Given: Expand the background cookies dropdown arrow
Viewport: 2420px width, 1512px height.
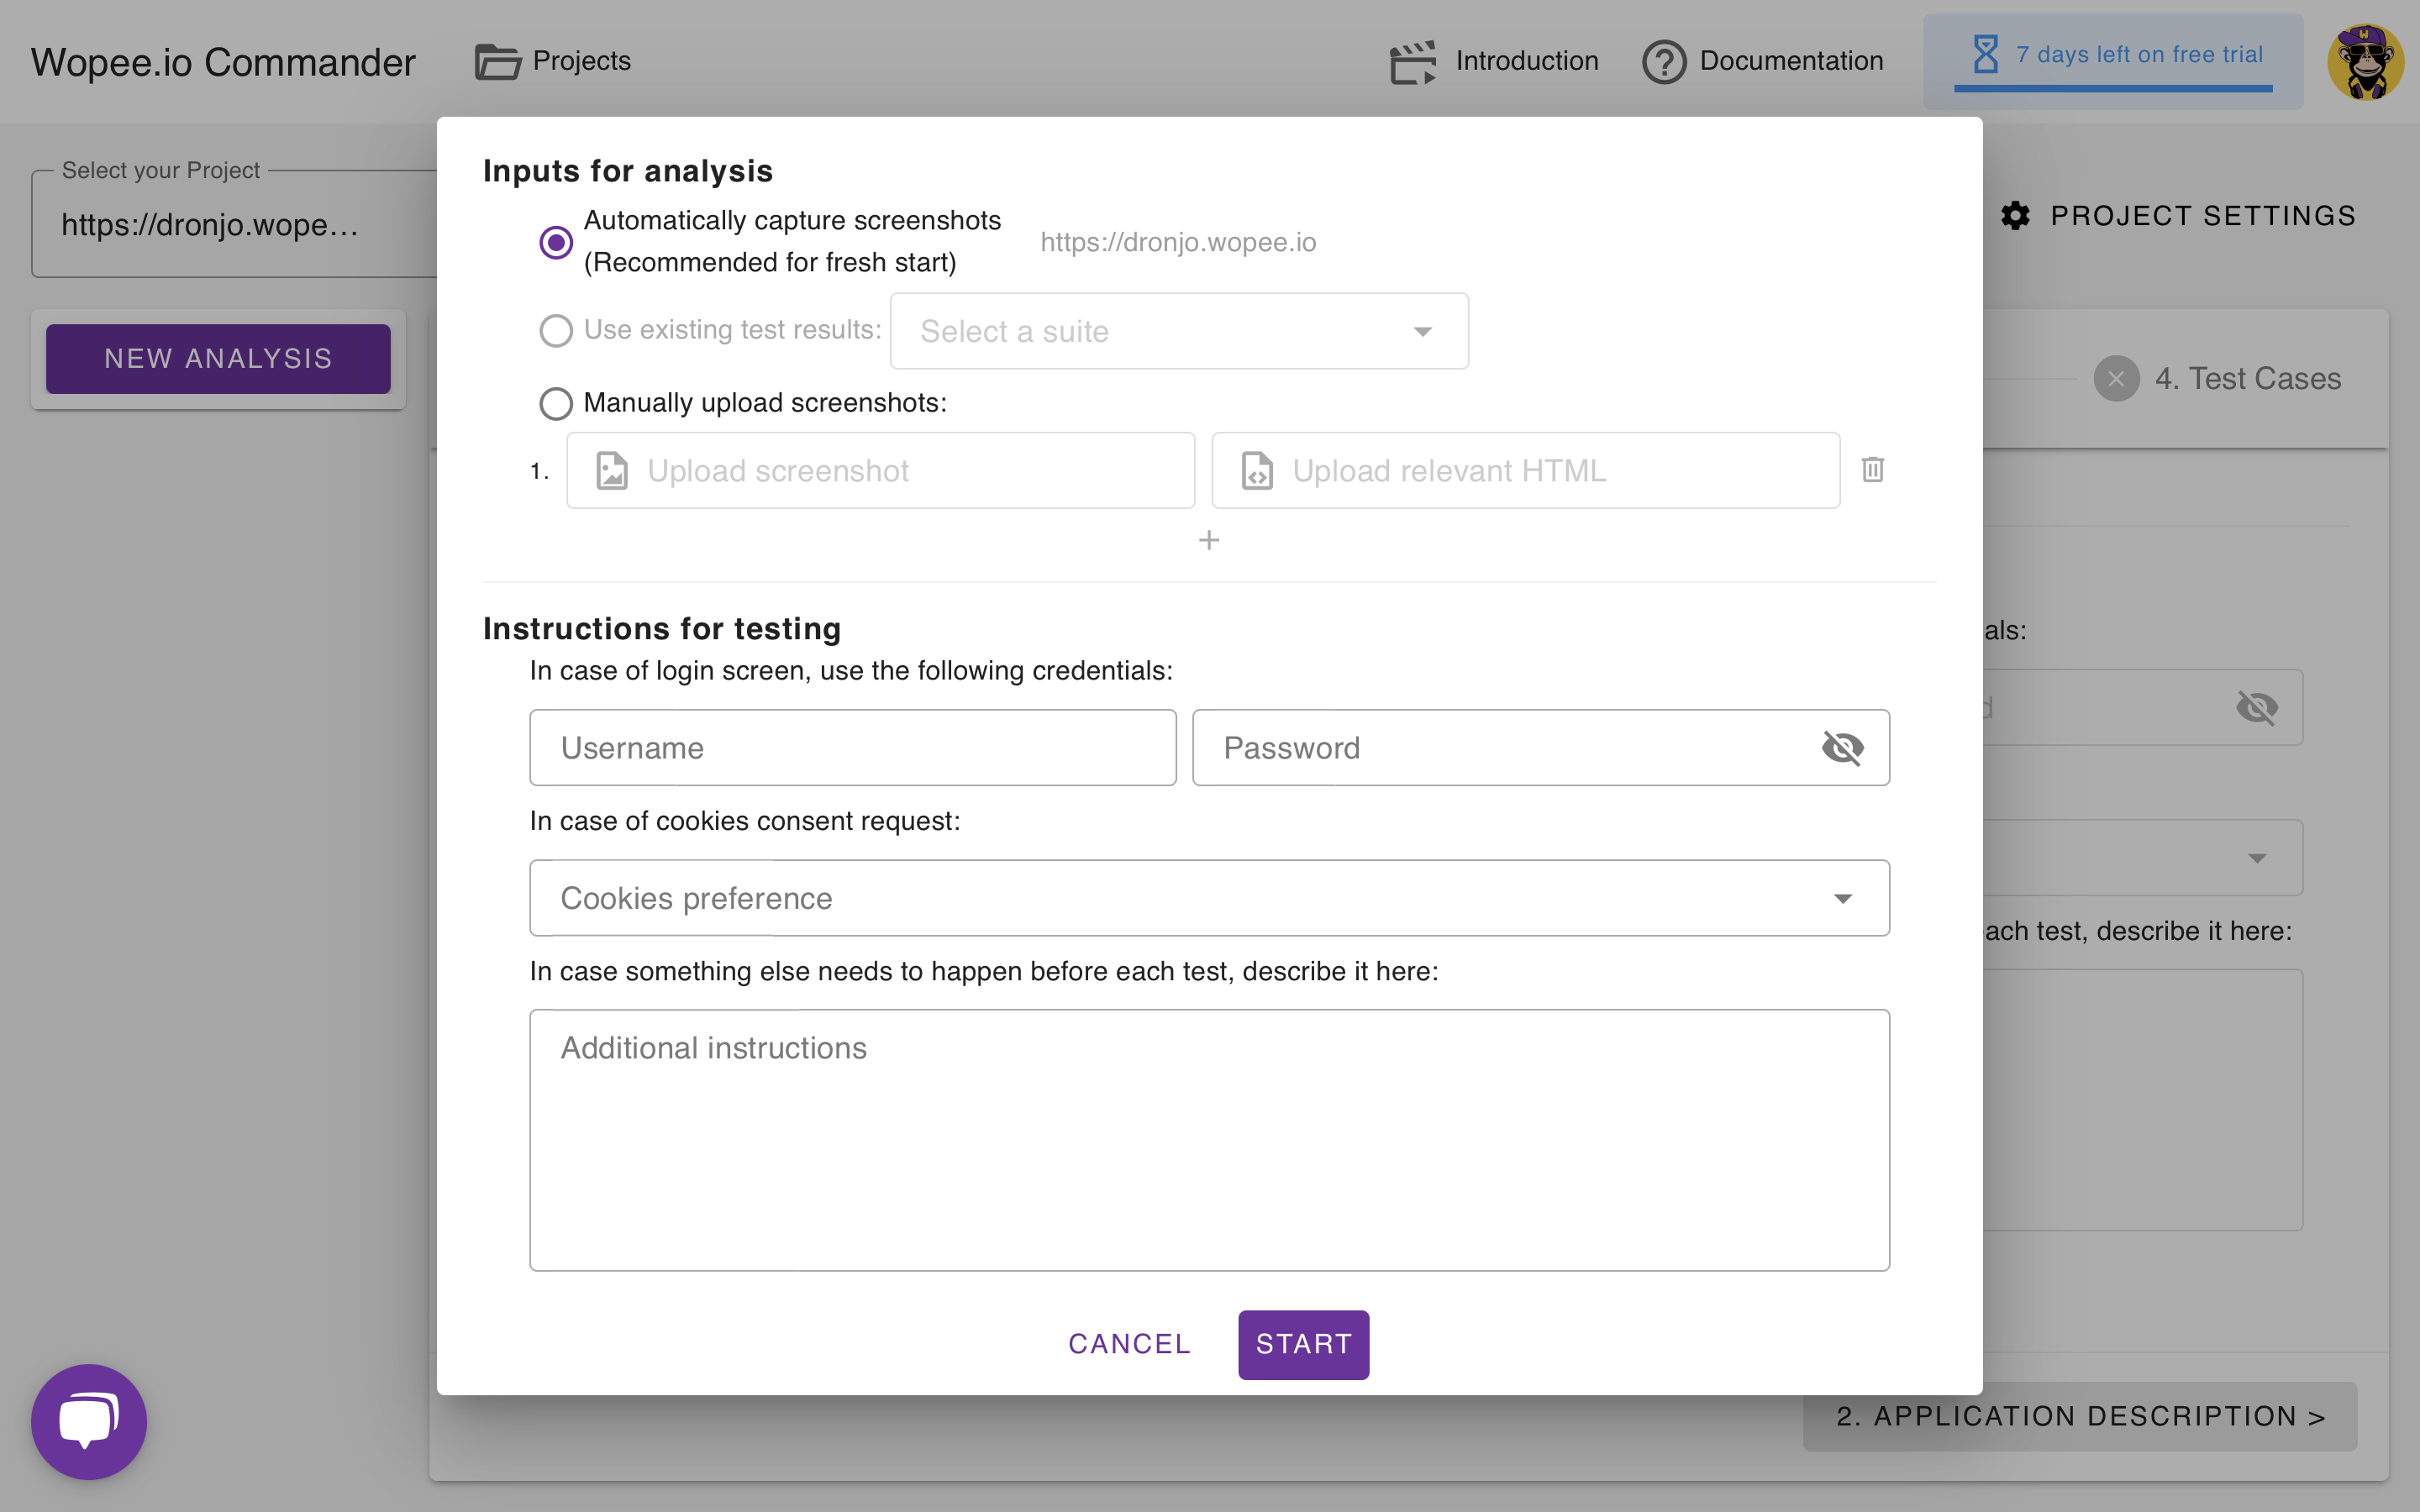Looking at the screenshot, I should coord(2257,858).
